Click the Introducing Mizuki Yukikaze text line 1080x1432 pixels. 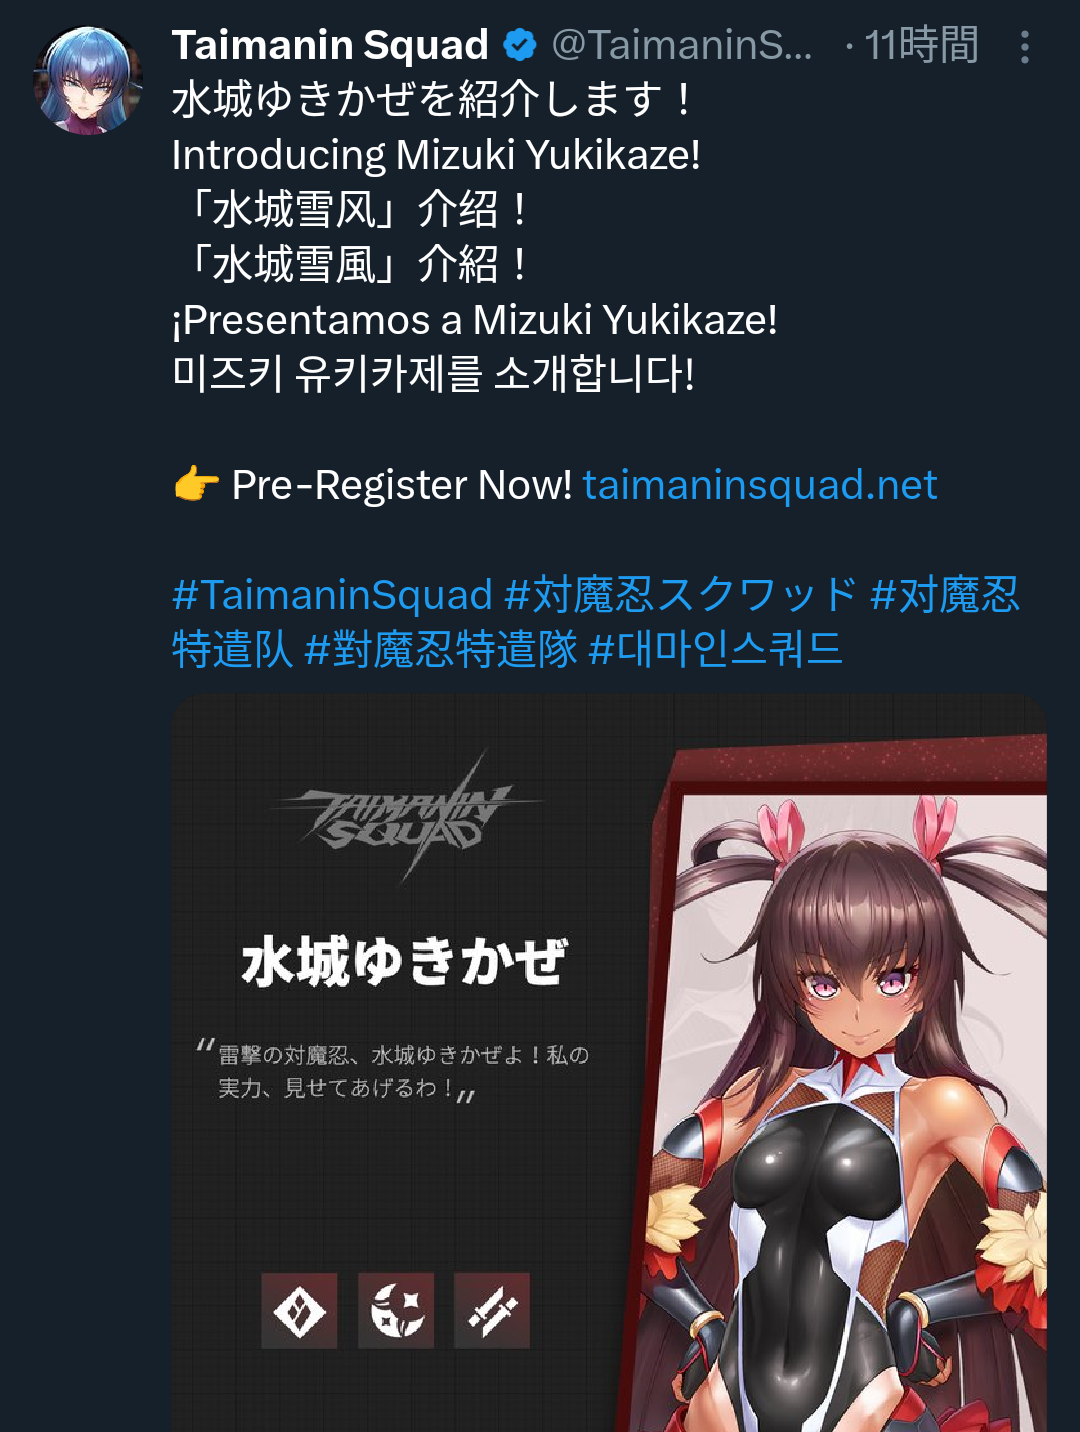(x=436, y=155)
